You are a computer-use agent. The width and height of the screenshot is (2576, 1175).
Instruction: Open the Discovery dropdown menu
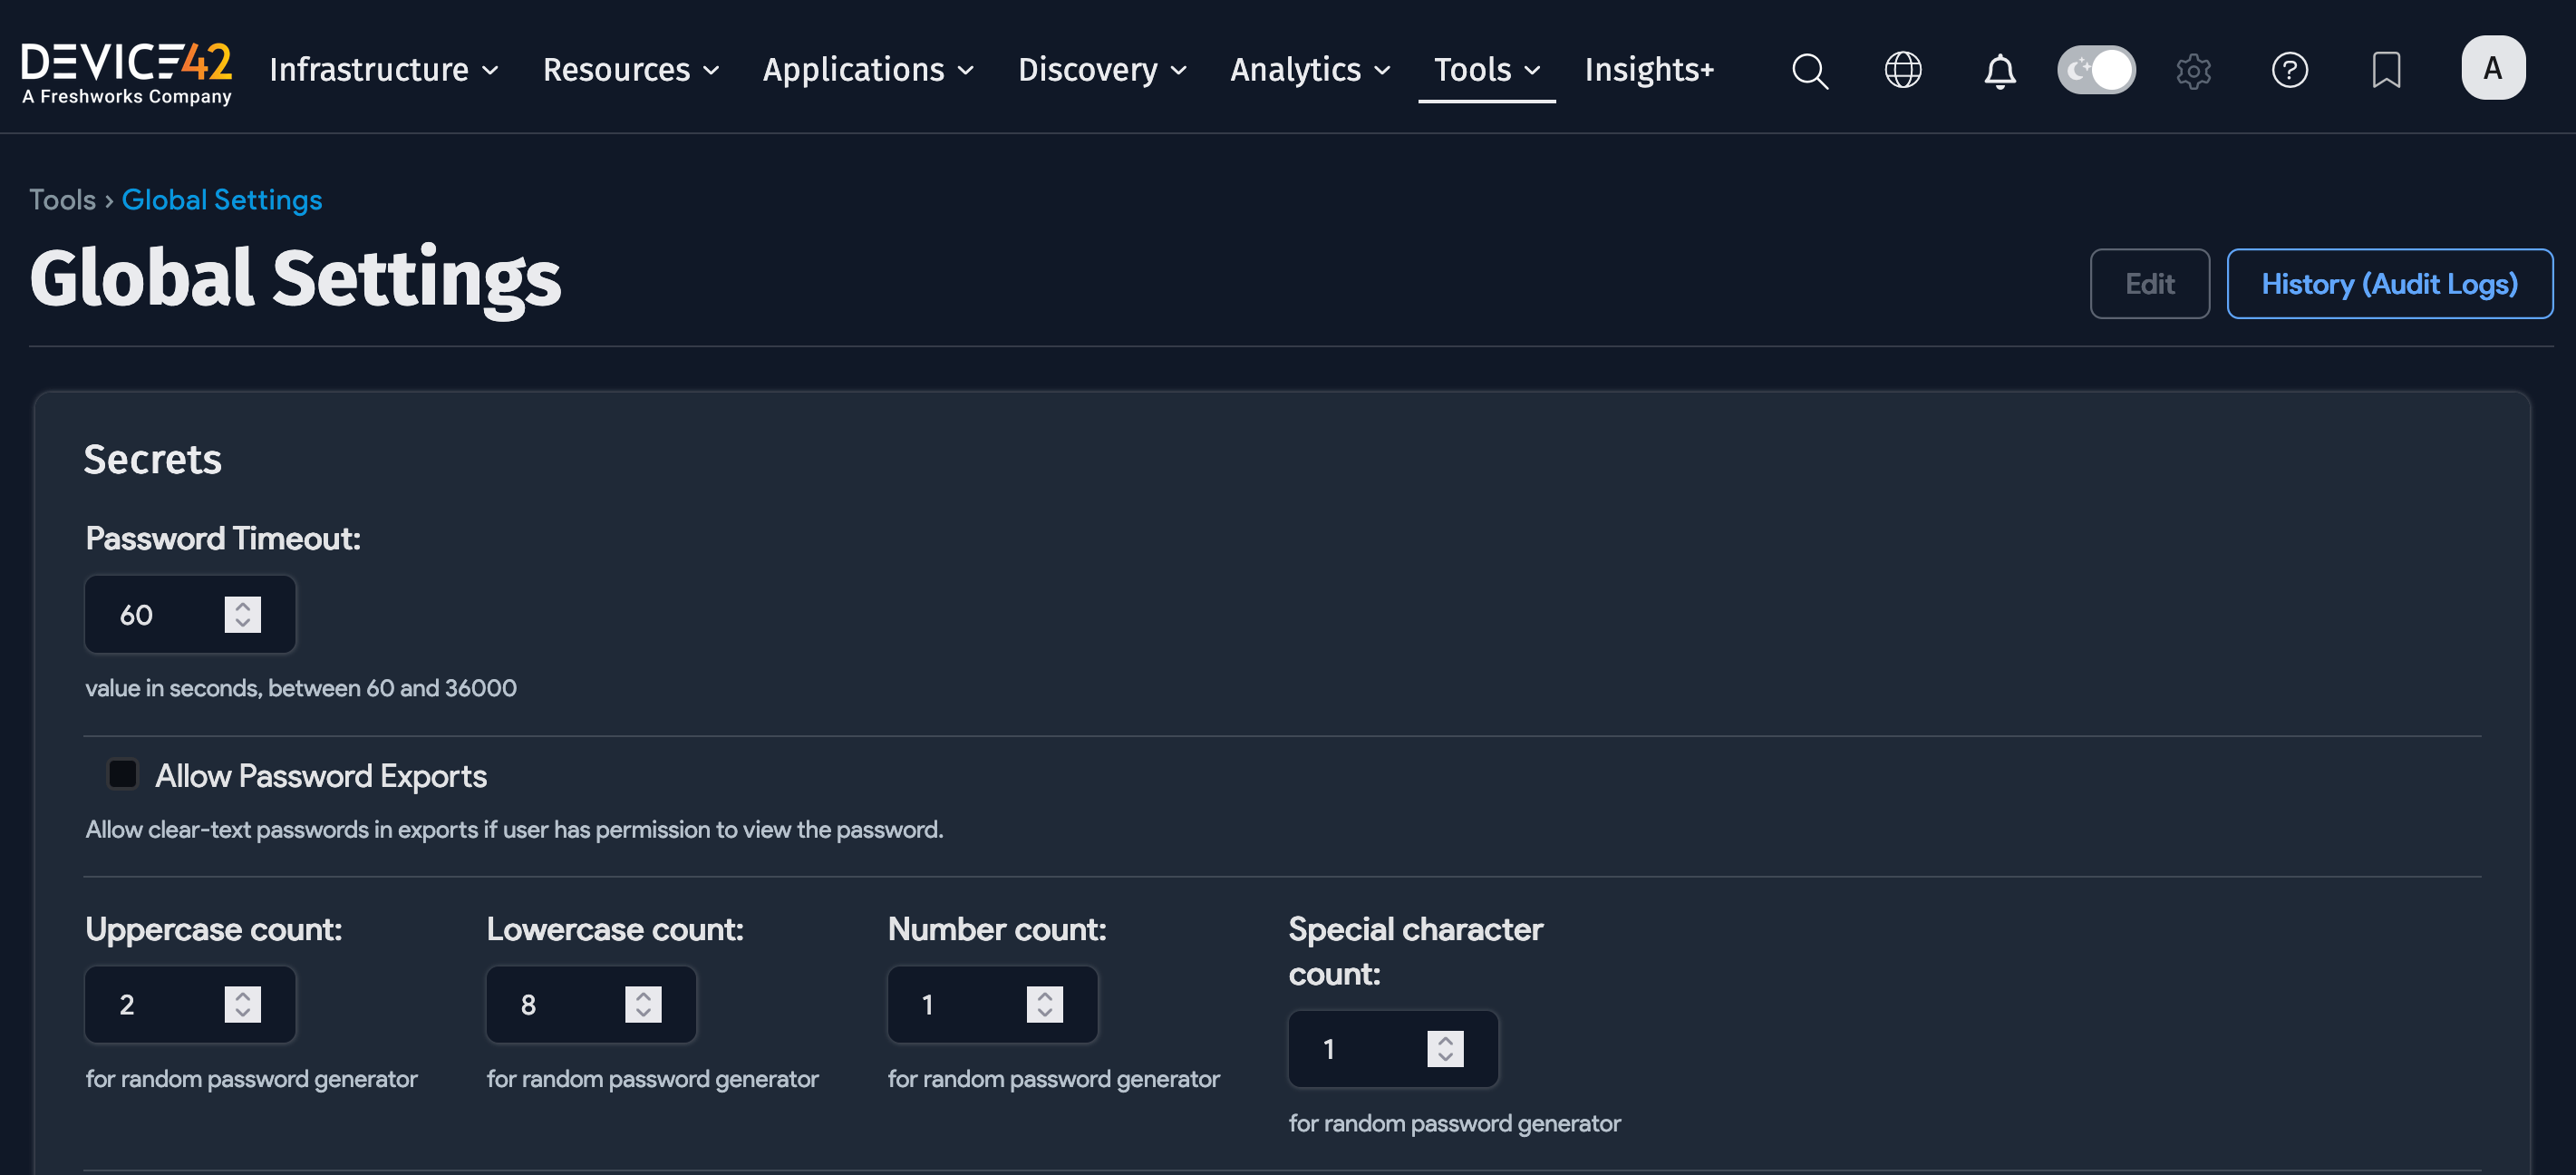1101,70
